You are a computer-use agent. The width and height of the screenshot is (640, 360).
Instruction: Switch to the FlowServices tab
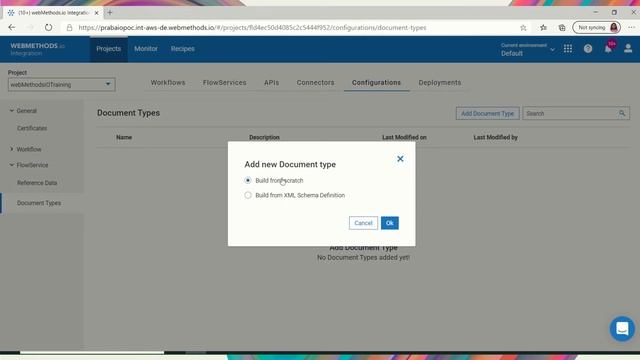(x=224, y=82)
